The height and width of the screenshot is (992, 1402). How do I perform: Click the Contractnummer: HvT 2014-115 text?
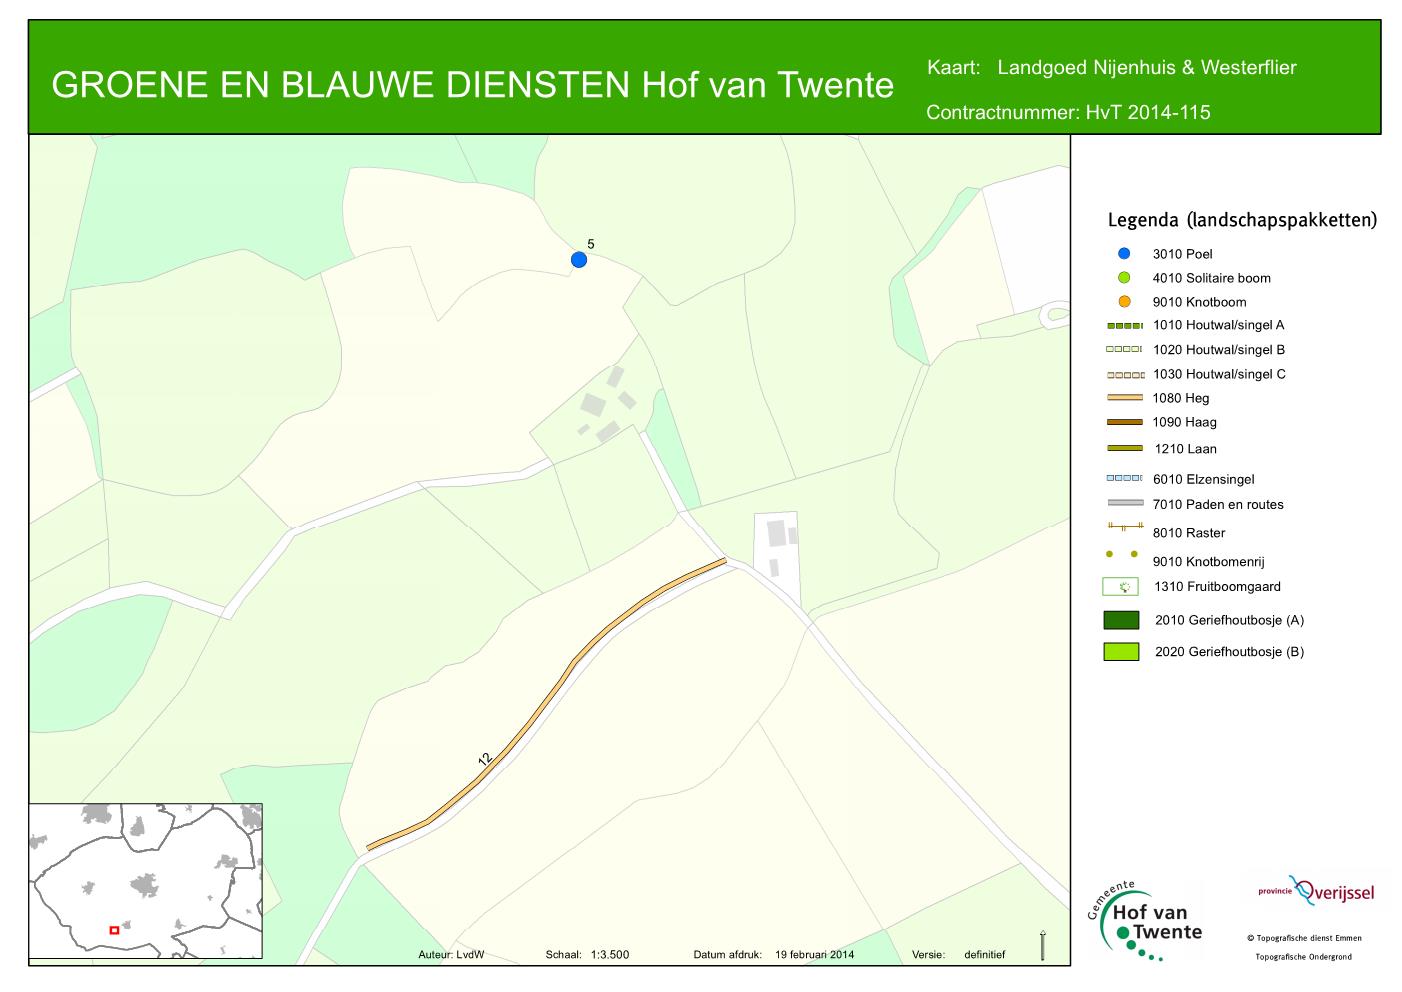coord(1068,112)
